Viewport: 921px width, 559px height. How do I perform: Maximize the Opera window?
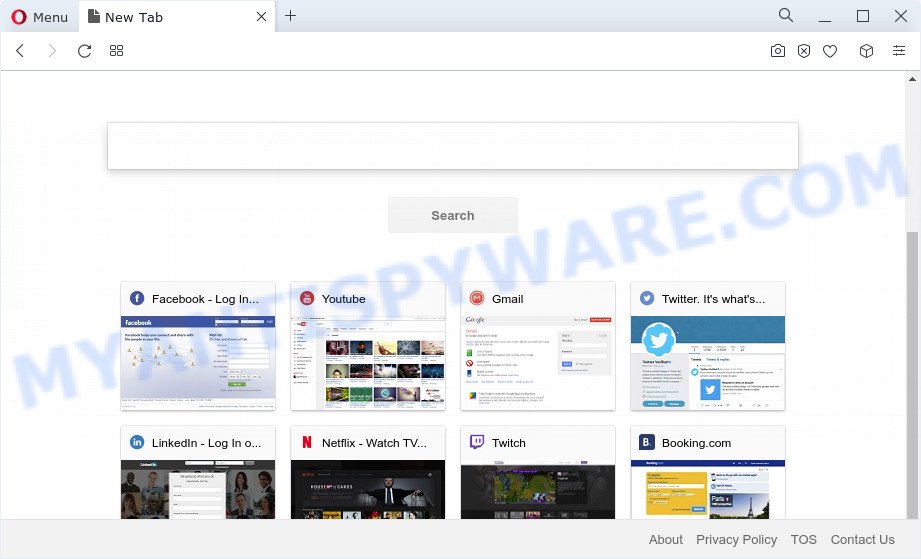click(863, 16)
